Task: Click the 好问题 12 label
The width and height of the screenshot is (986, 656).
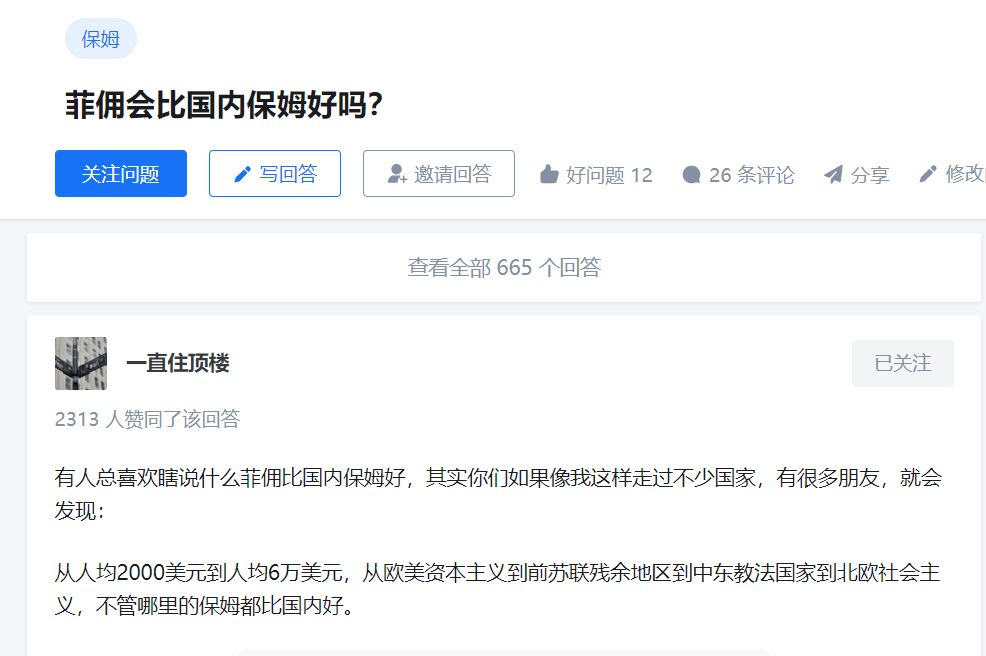Action: pos(609,175)
